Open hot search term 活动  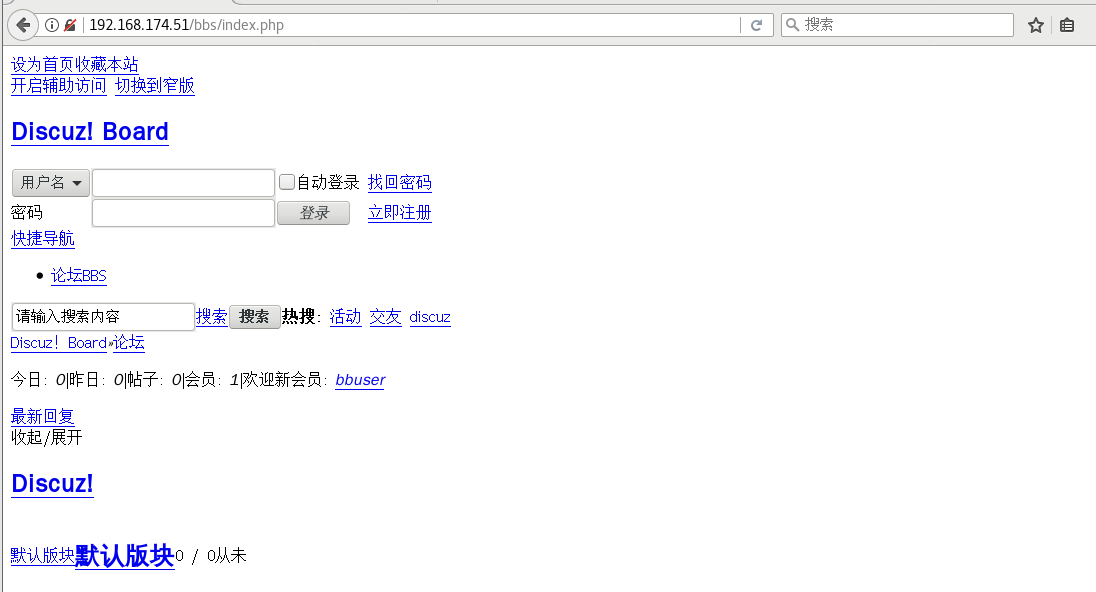pyautogui.click(x=345, y=317)
